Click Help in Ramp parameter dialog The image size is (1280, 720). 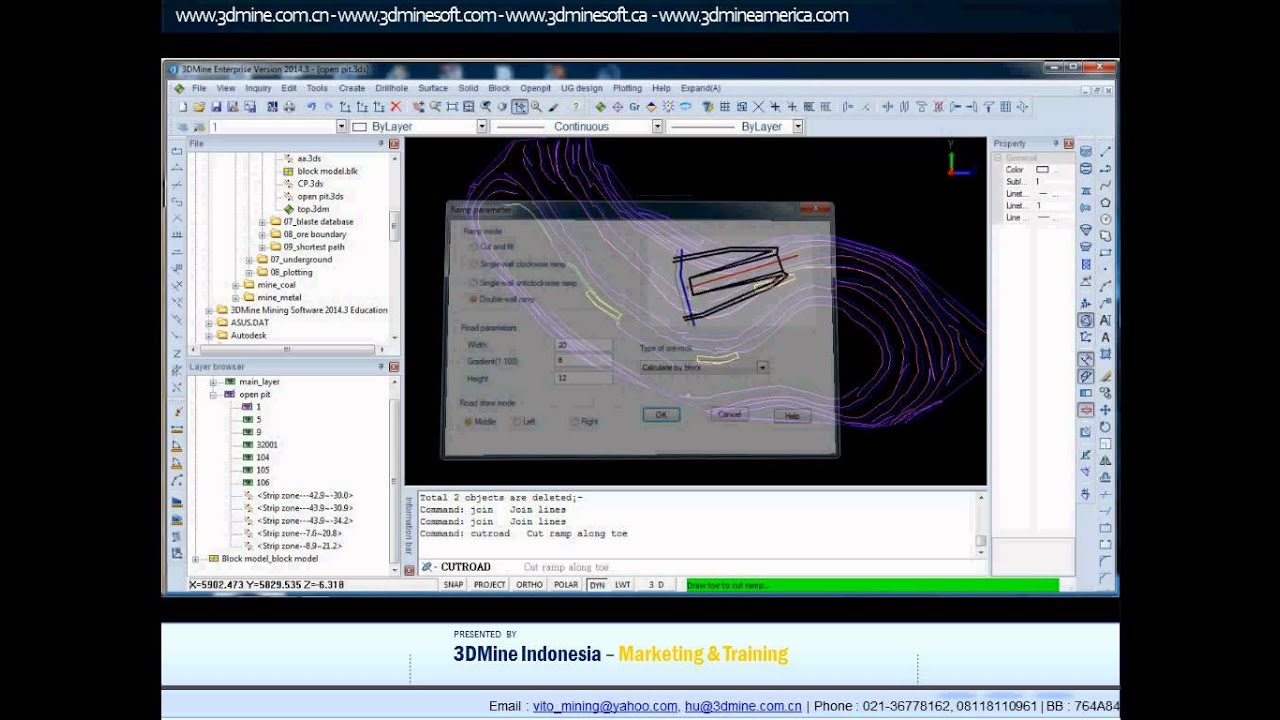point(792,416)
